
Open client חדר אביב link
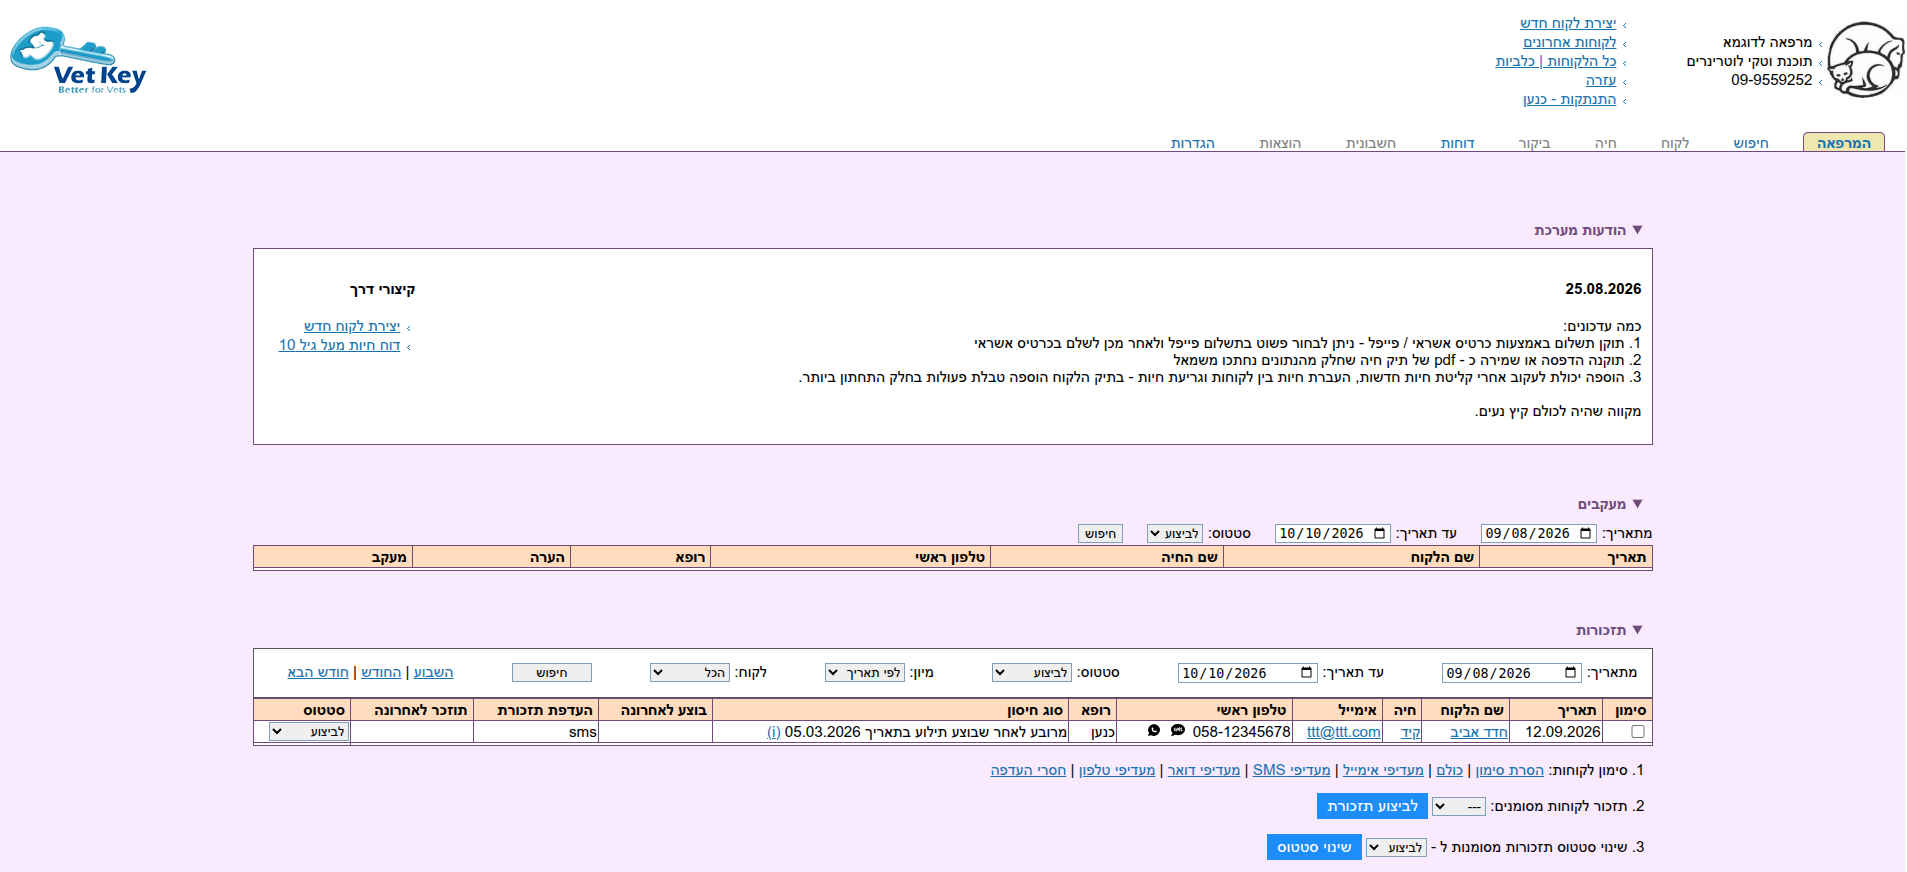[1479, 732]
